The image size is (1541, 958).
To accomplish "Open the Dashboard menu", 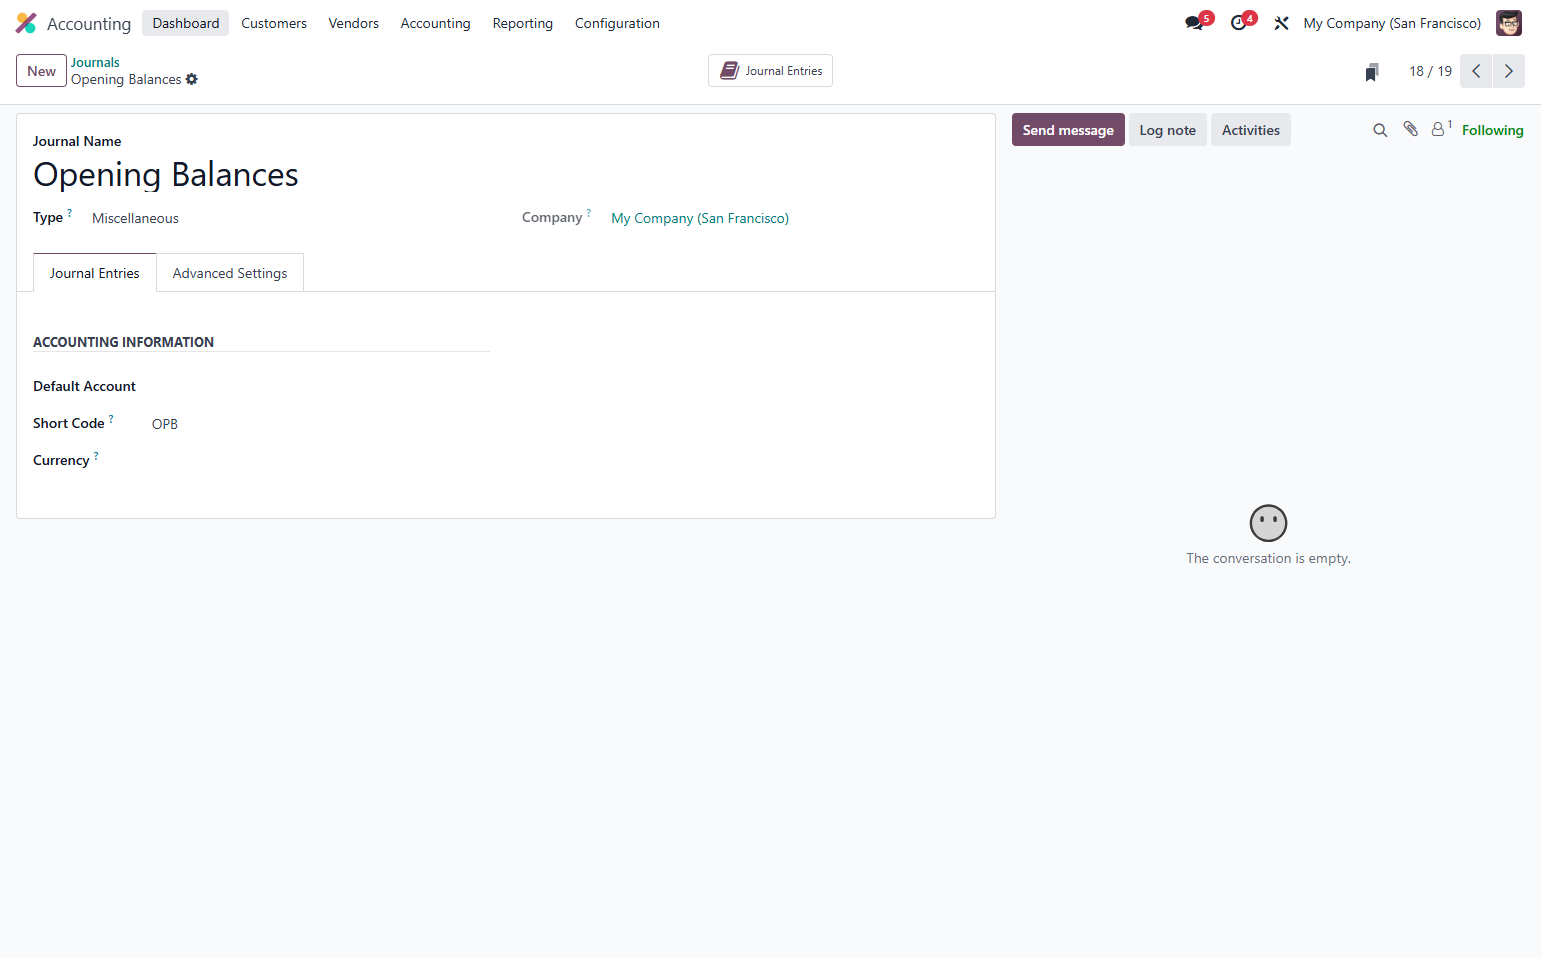I will point(185,23).
